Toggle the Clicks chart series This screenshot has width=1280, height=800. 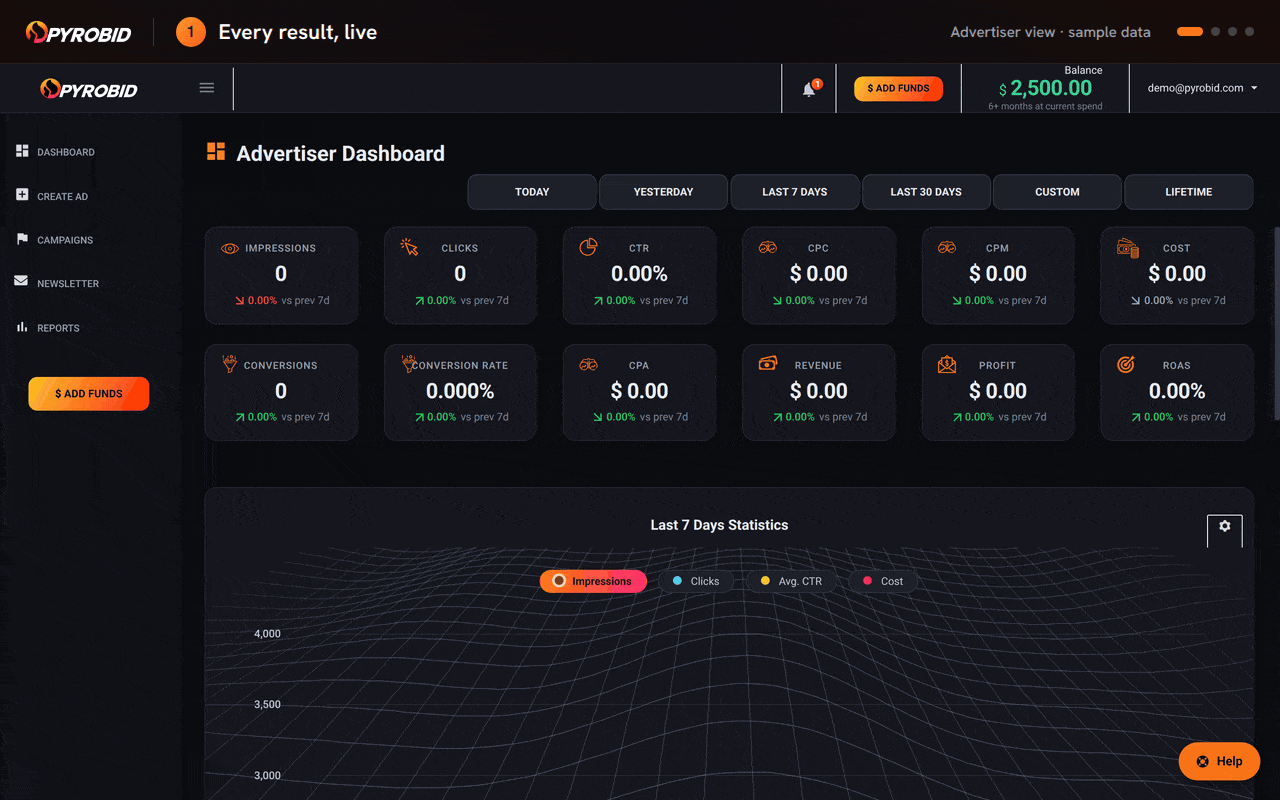[x=695, y=581]
